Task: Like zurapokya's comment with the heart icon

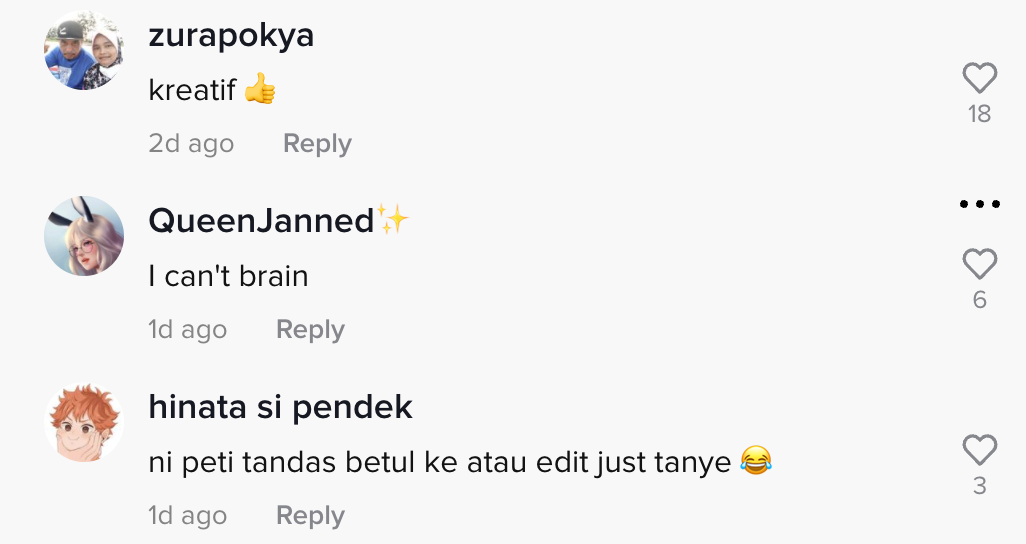Action: click(x=980, y=78)
